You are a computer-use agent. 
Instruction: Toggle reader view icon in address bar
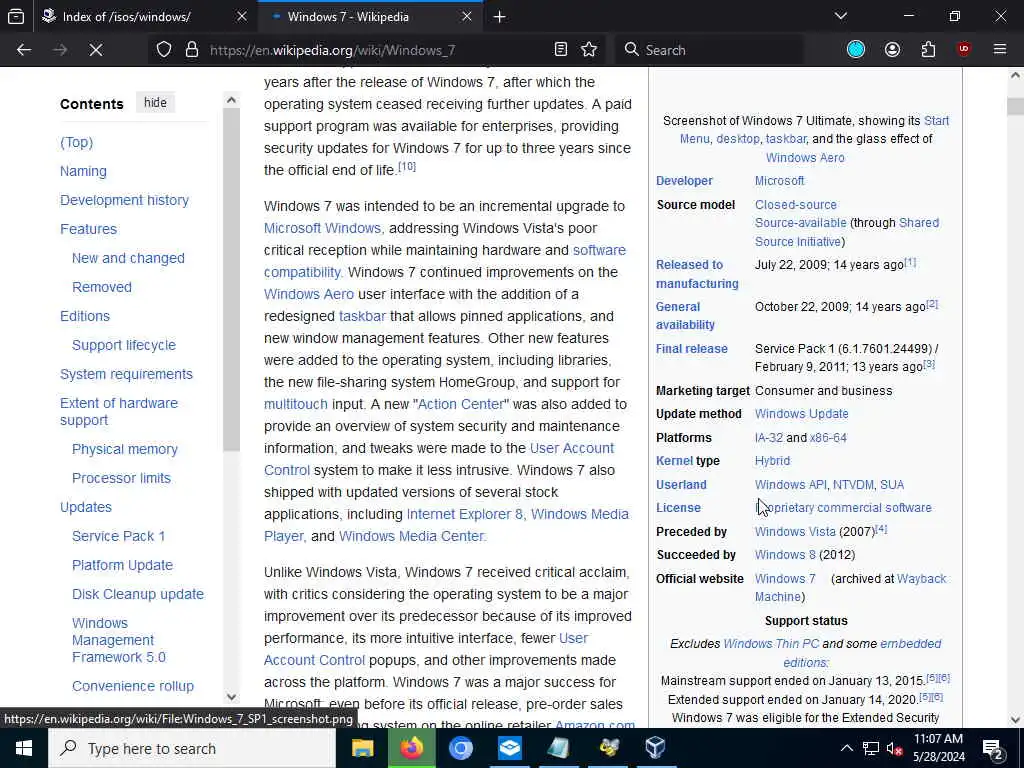coord(560,50)
